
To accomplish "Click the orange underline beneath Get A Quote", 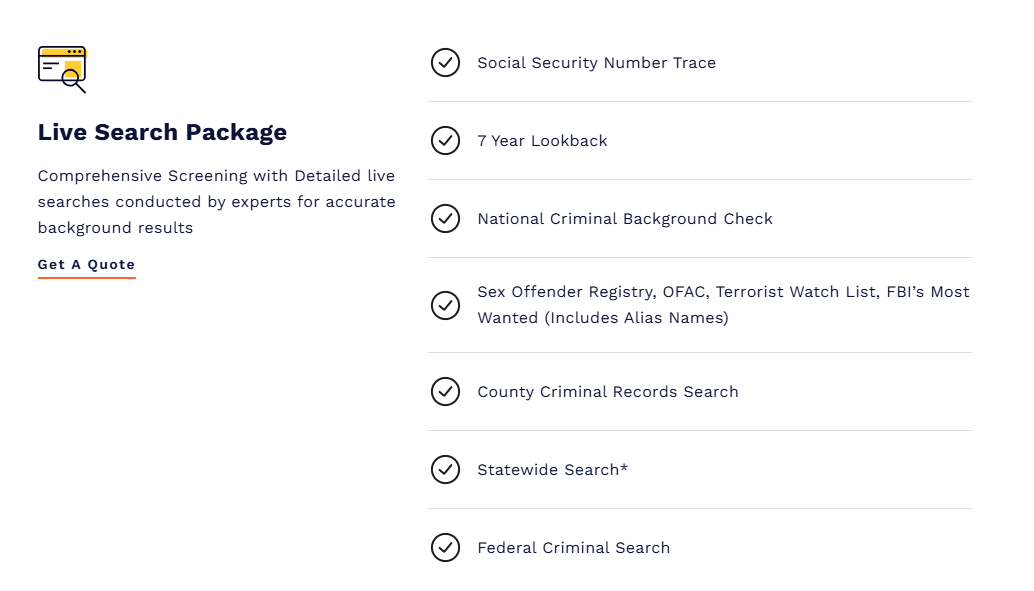I will coord(86,278).
